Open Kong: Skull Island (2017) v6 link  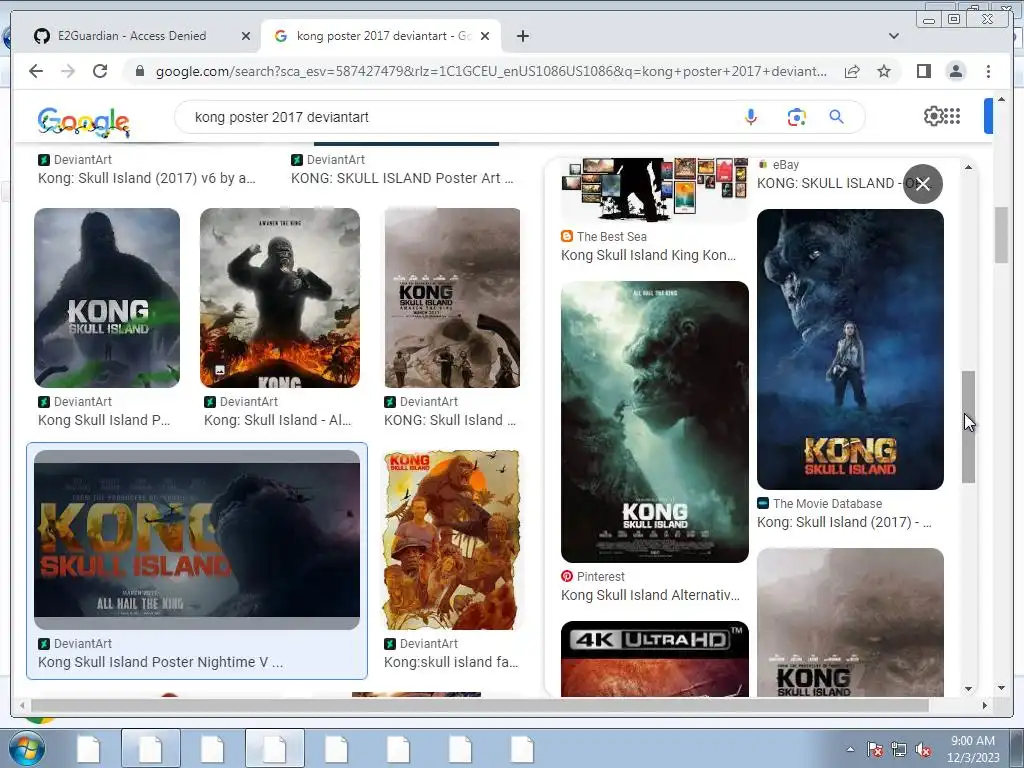coord(146,178)
